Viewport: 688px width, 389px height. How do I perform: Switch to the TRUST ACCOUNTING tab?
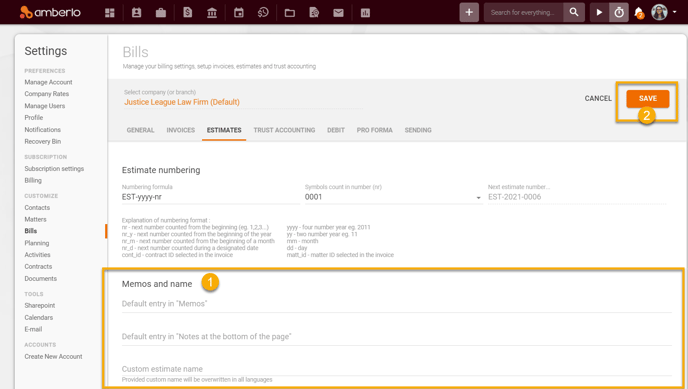click(x=284, y=130)
